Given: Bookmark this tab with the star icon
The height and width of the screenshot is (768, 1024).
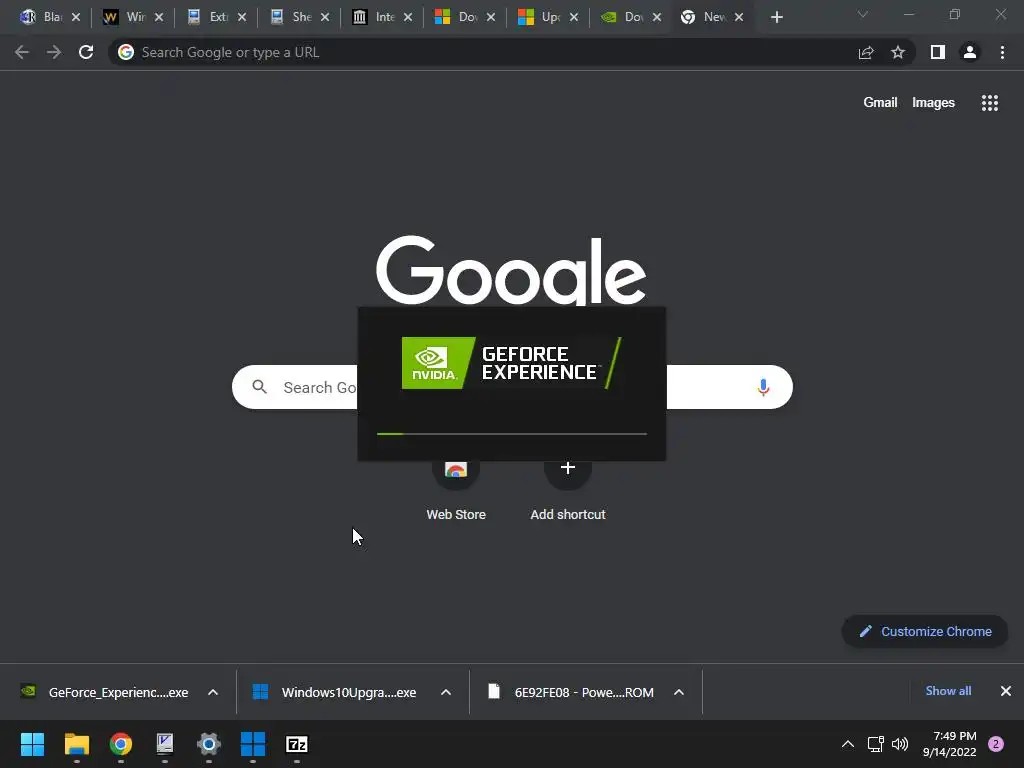Looking at the screenshot, I should pos(898,52).
